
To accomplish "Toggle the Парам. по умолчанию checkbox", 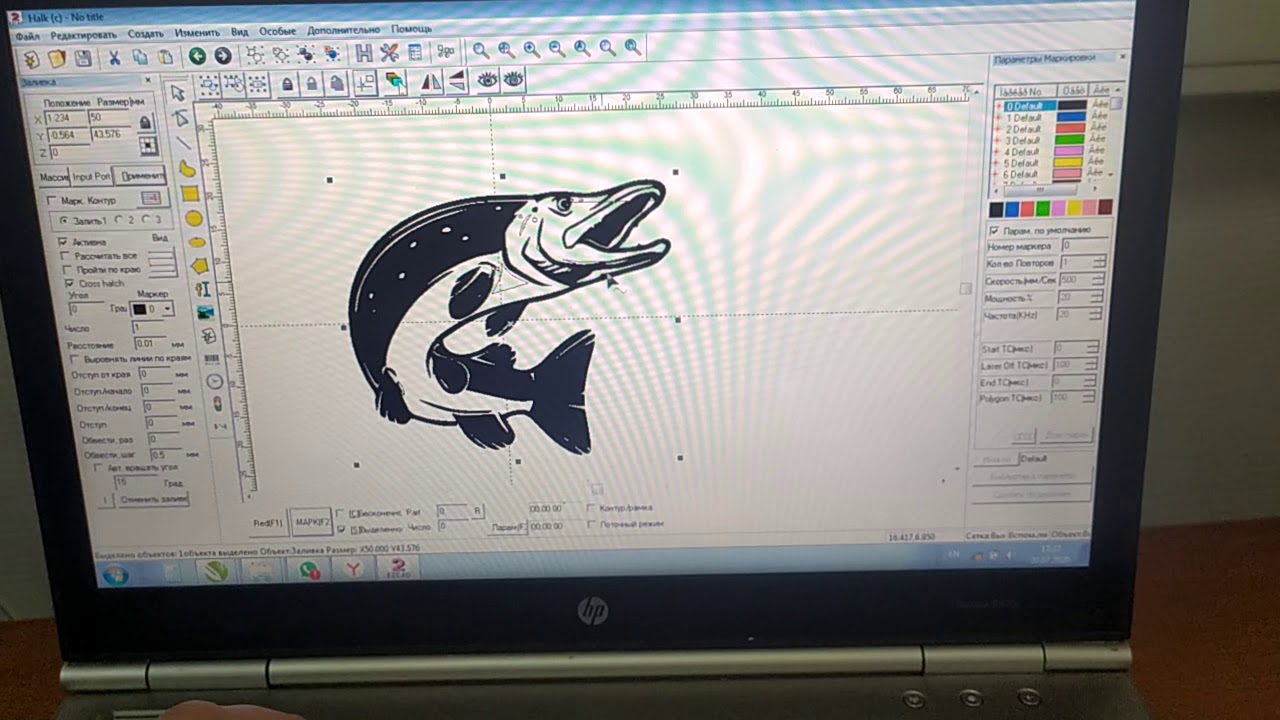I will pyautogui.click(x=994, y=230).
